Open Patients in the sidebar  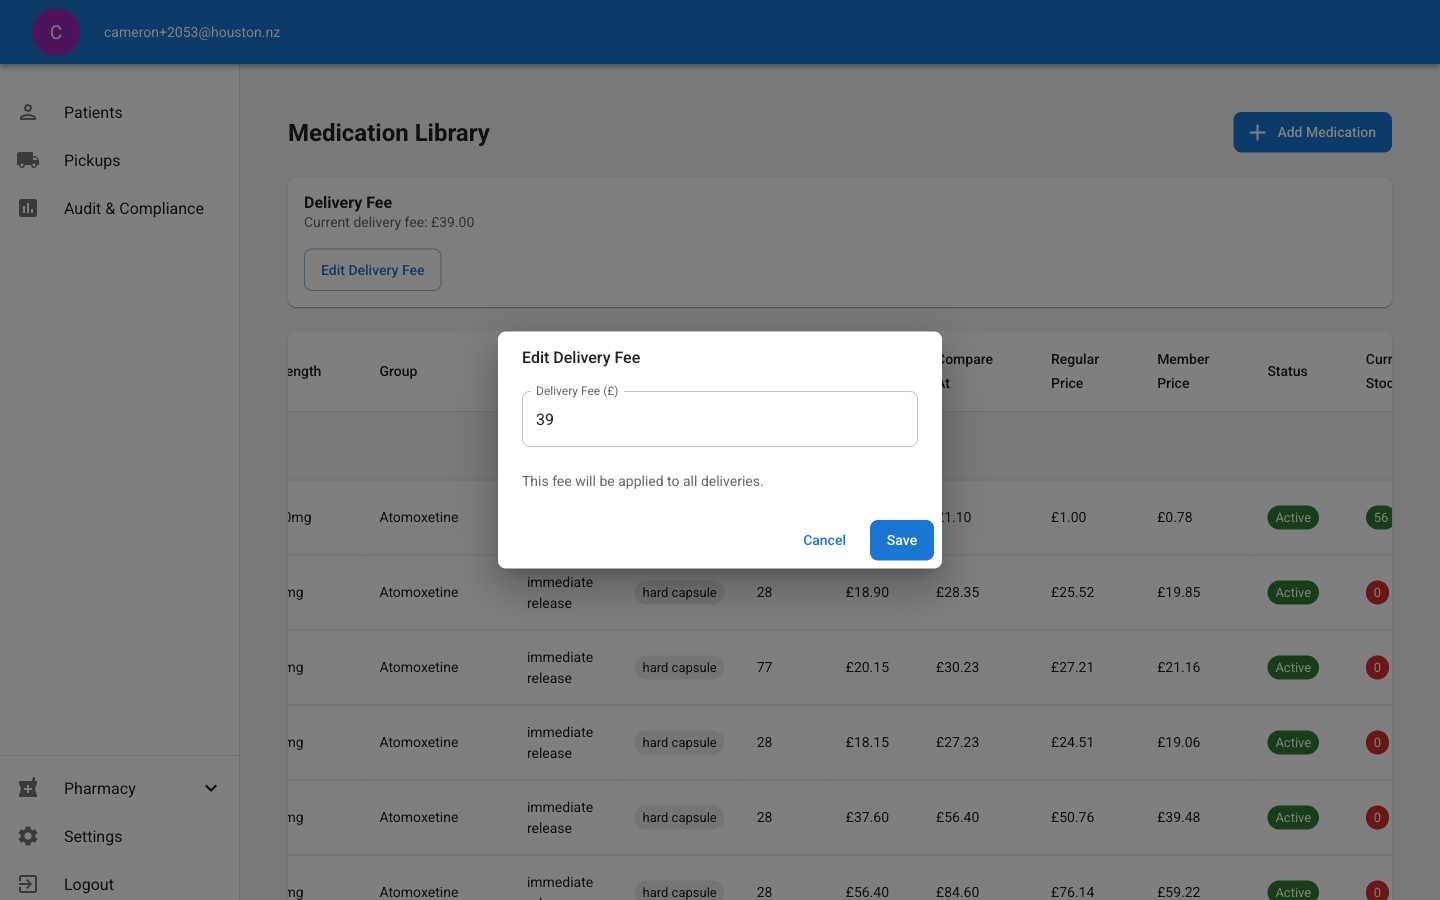pyautogui.click(x=120, y=112)
